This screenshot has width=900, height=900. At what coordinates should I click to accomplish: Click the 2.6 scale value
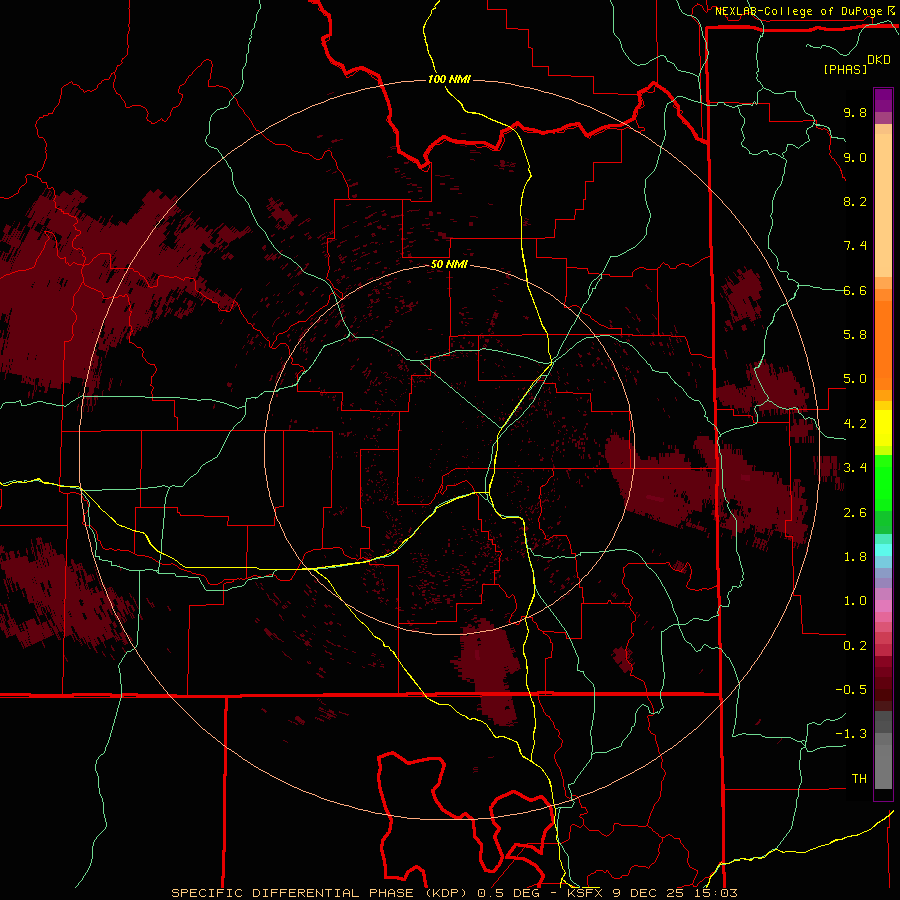click(855, 513)
